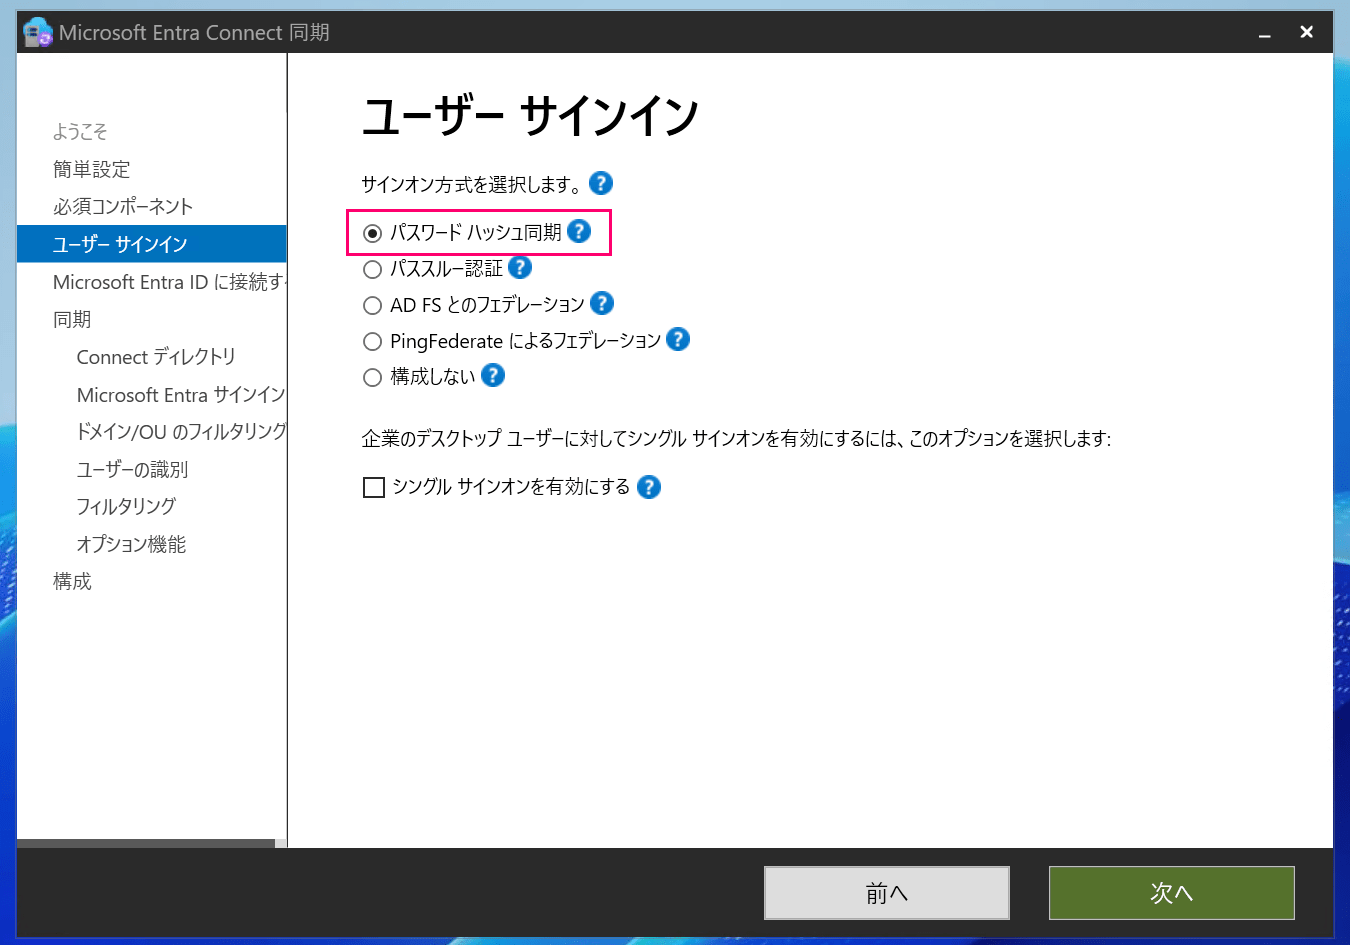Screen dimensions: 1350x945
Task: Select AD FS とのフェデレーション radio button
Action: coord(373,305)
